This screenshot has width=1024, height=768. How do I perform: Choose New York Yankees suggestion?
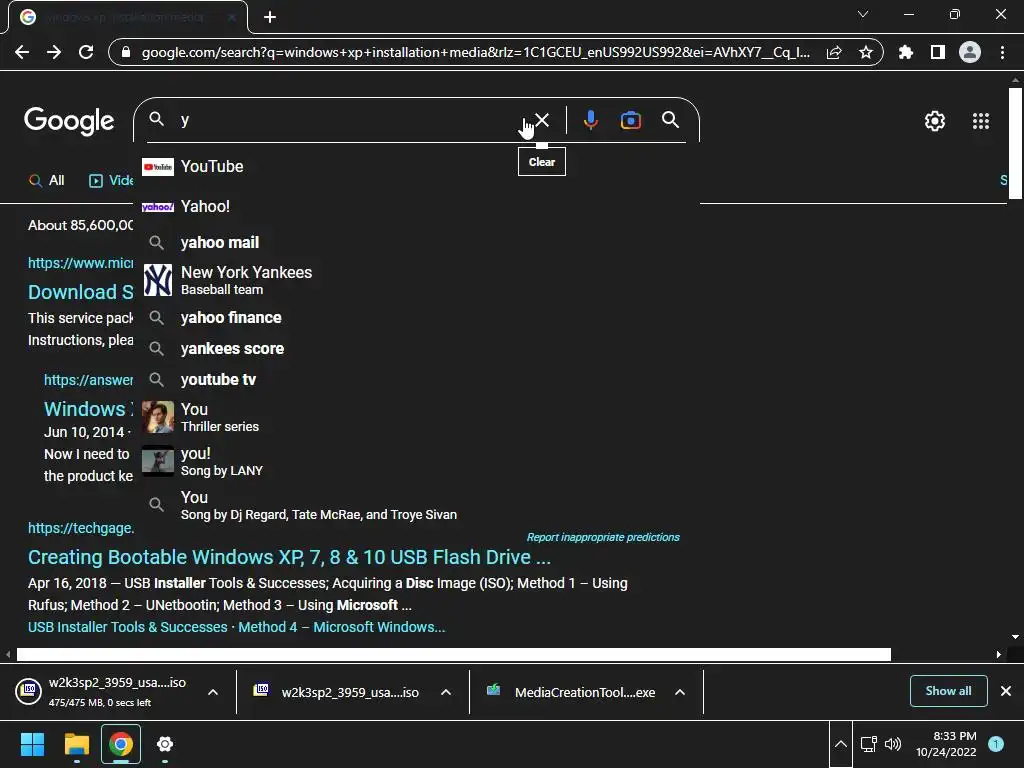coord(415,280)
